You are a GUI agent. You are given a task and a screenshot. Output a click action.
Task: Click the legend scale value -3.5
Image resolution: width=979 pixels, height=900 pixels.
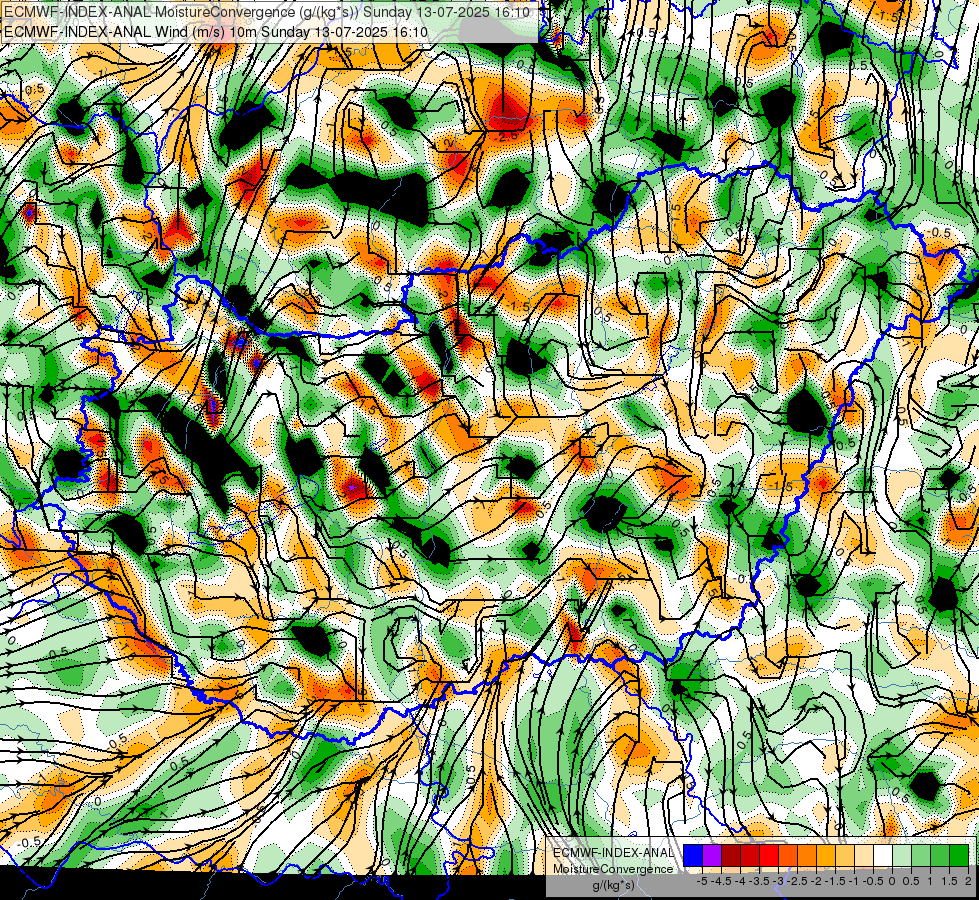(759, 881)
